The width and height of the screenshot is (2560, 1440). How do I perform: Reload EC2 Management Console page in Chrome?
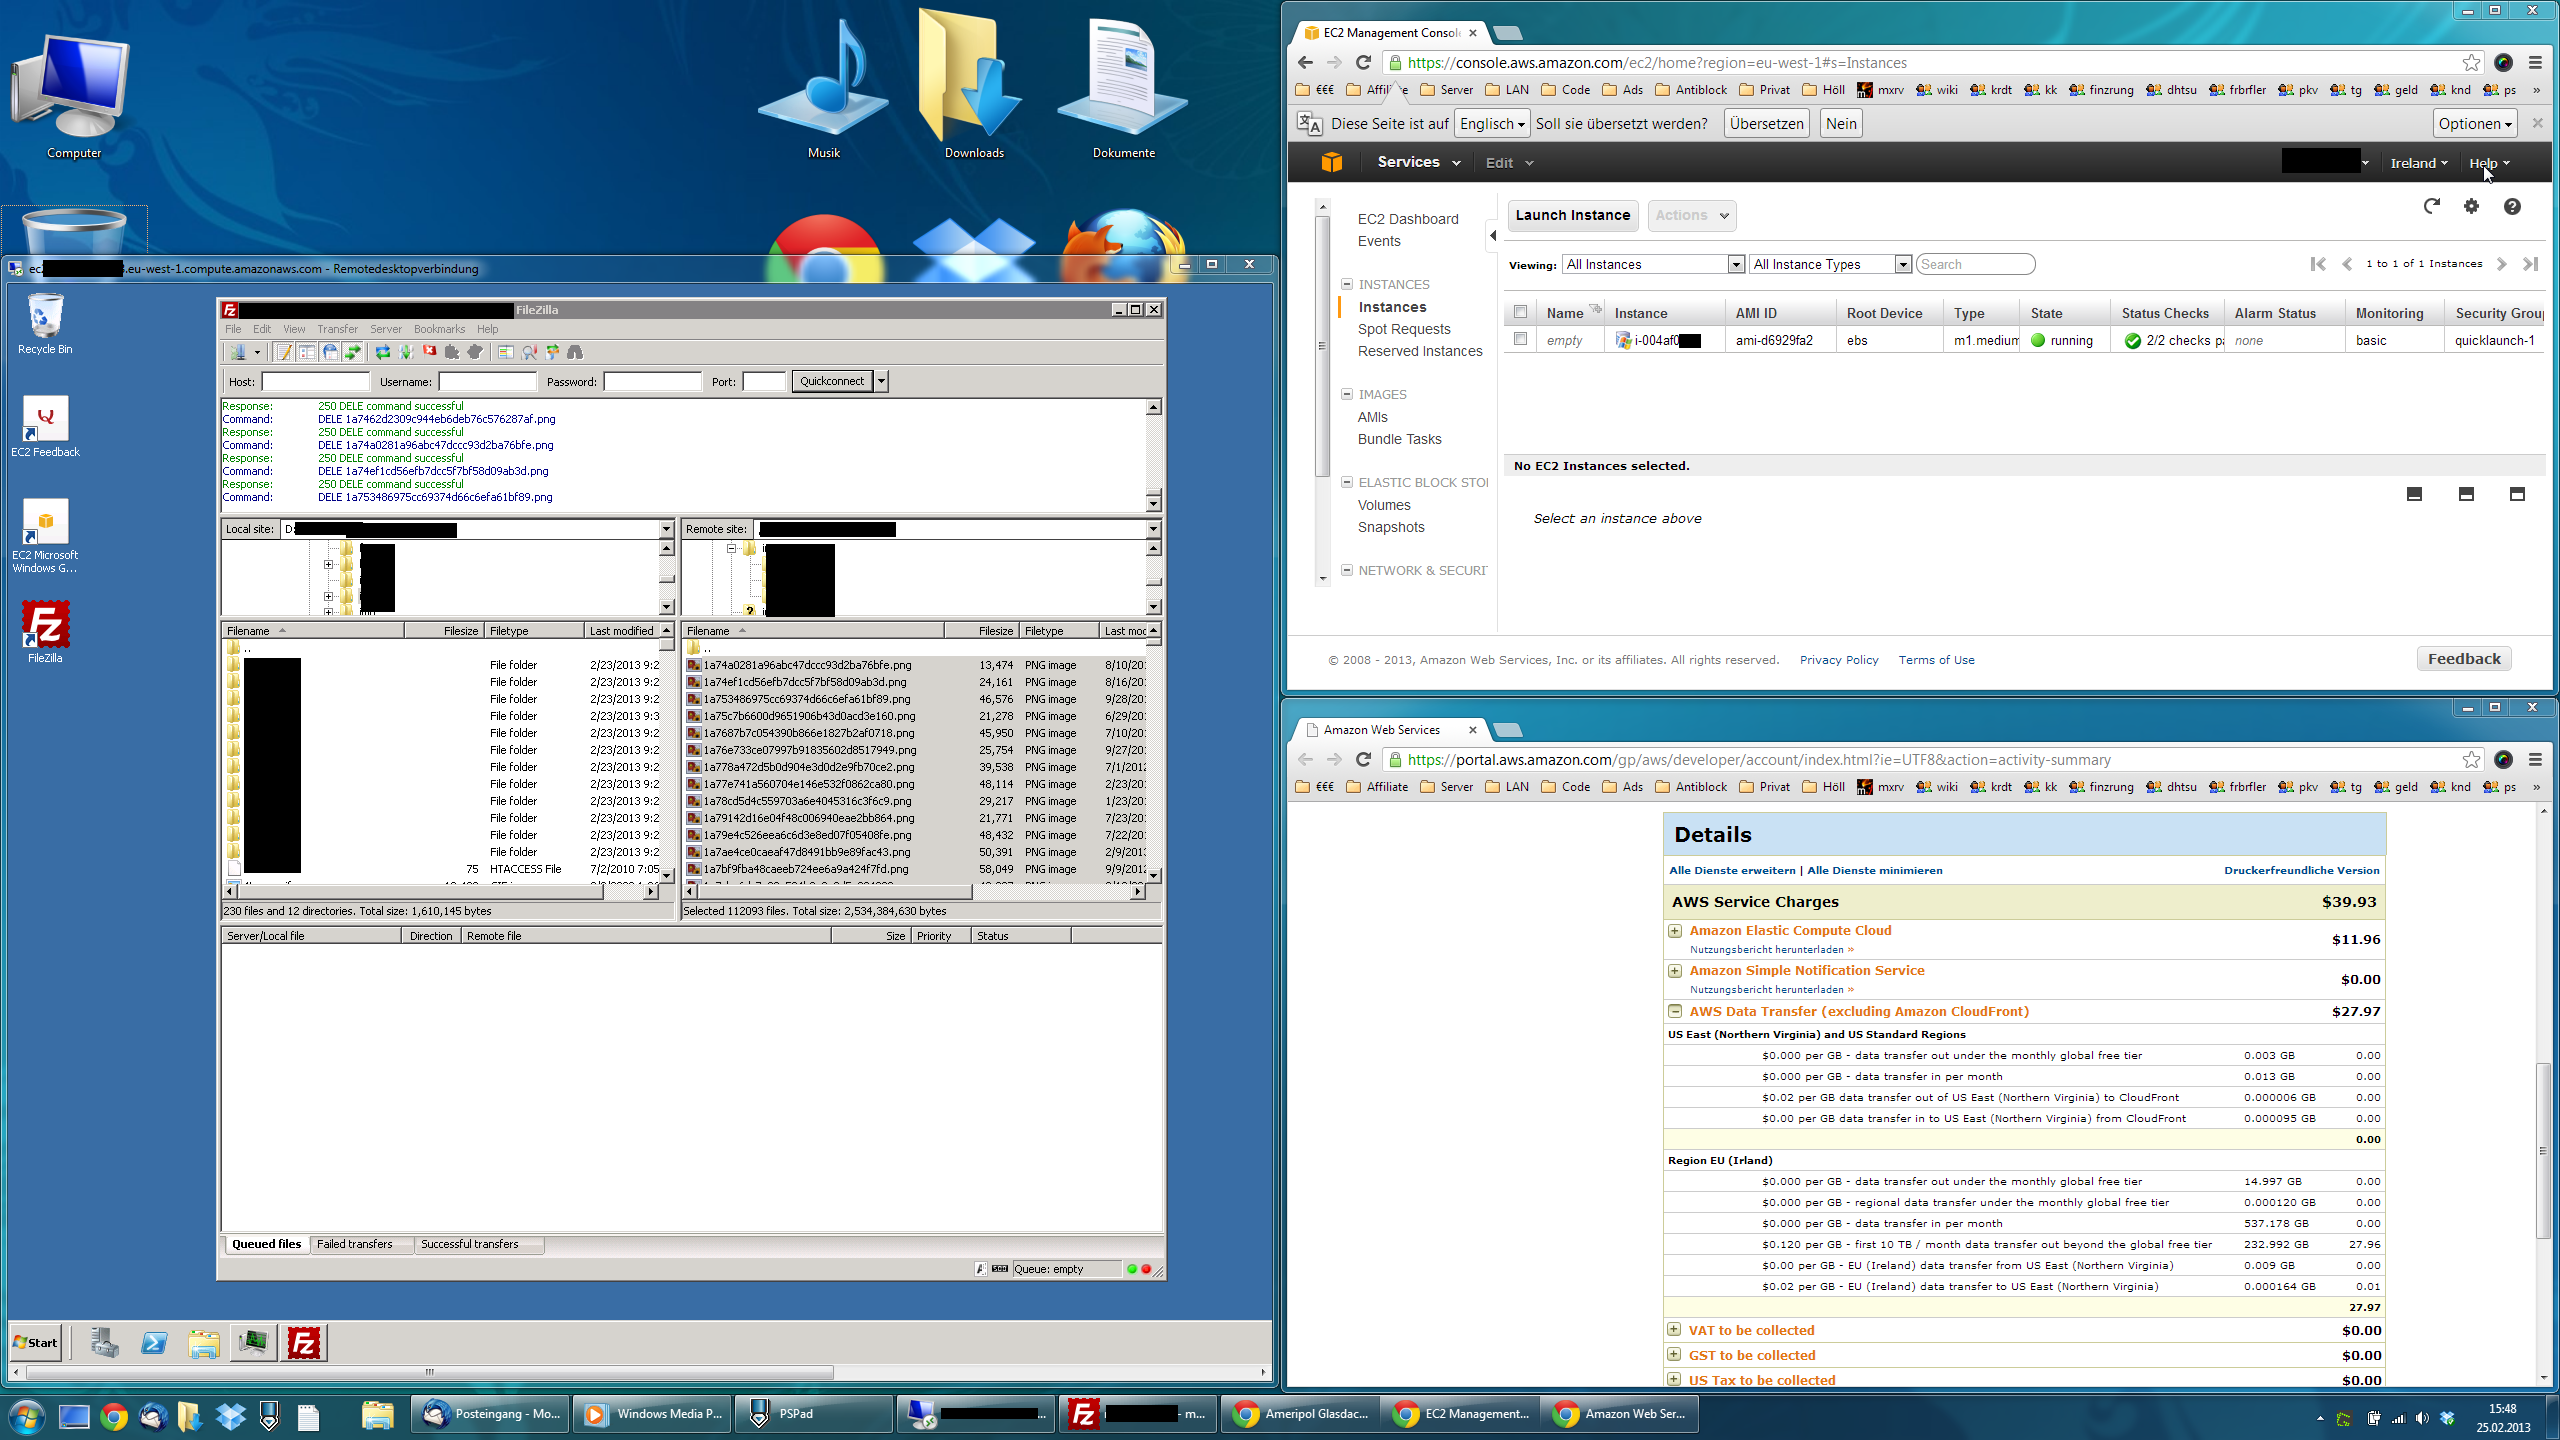point(1363,62)
